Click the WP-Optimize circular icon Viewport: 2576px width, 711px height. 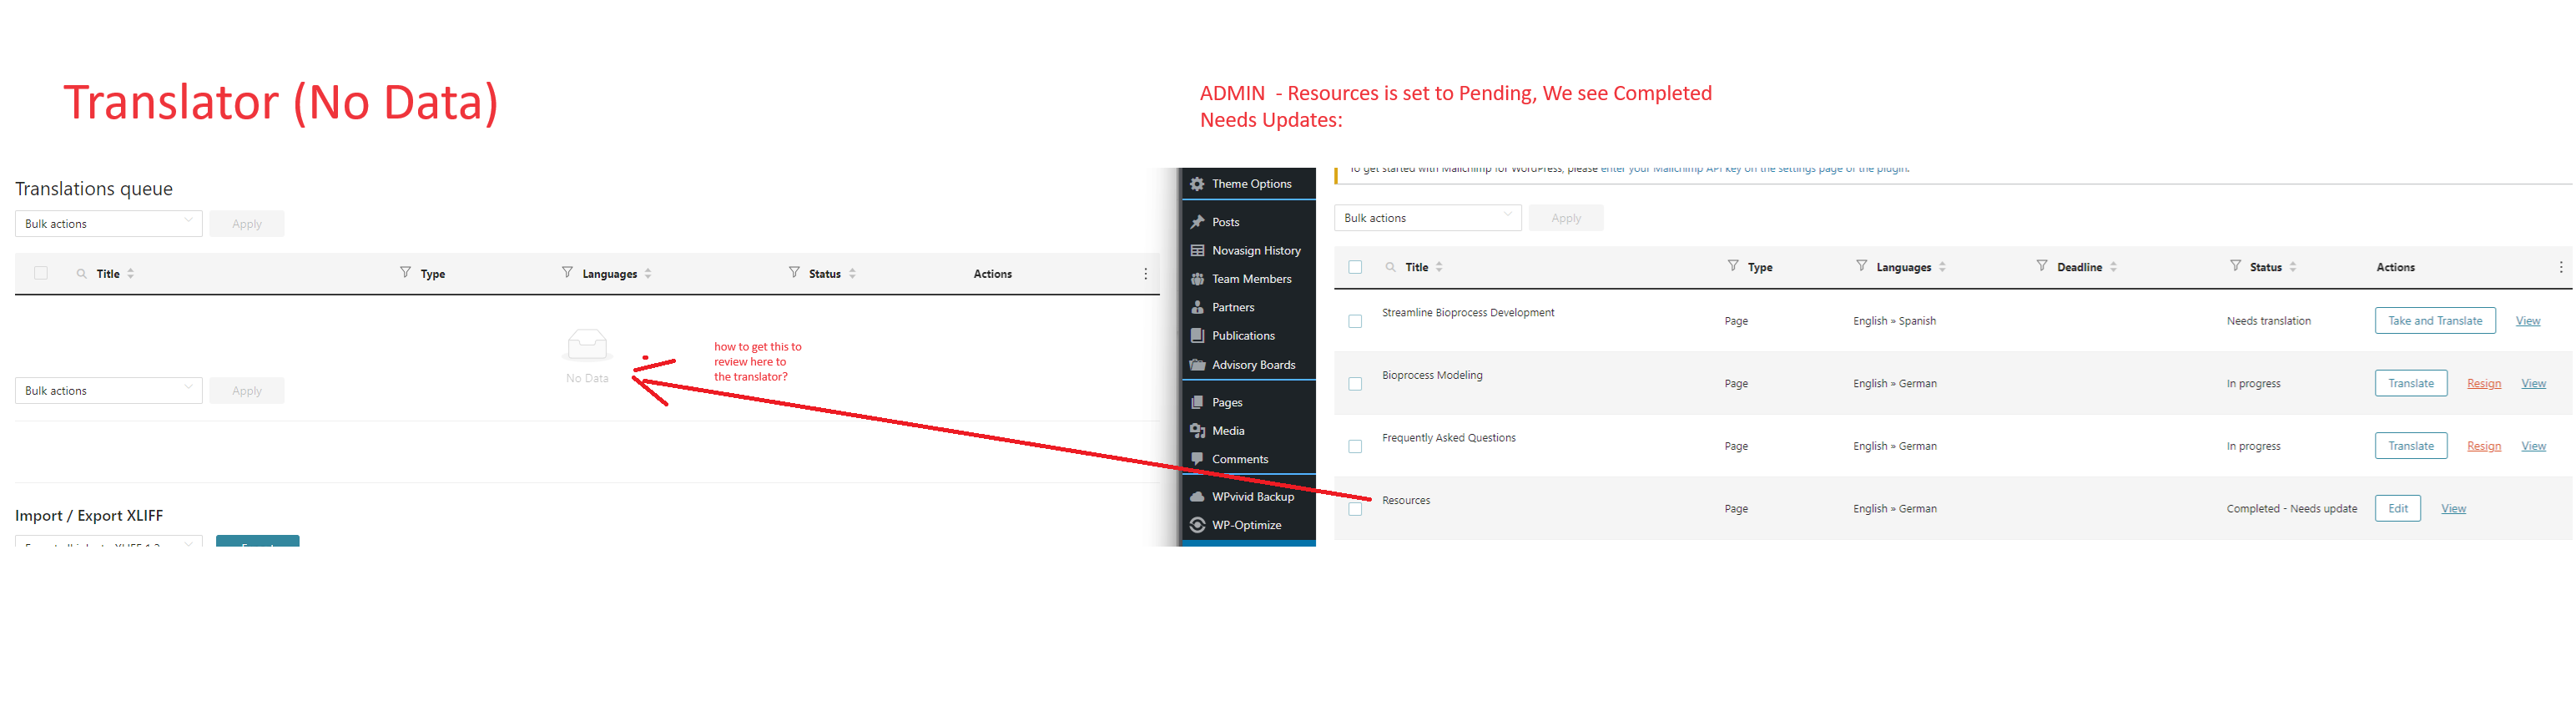coord(1197,525)
